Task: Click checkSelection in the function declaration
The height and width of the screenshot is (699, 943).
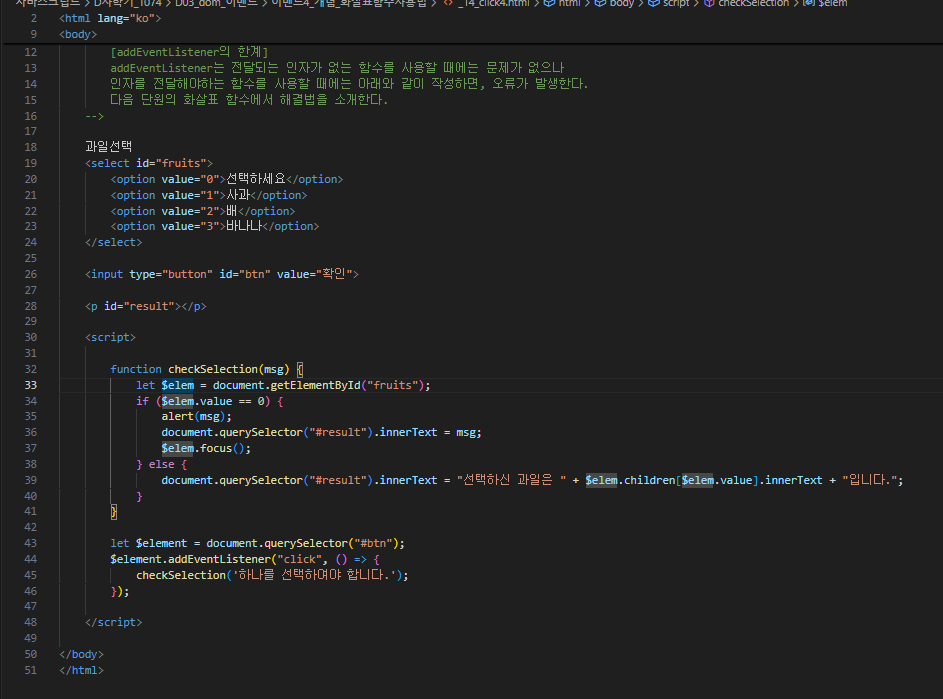Action: click(213, 369)
